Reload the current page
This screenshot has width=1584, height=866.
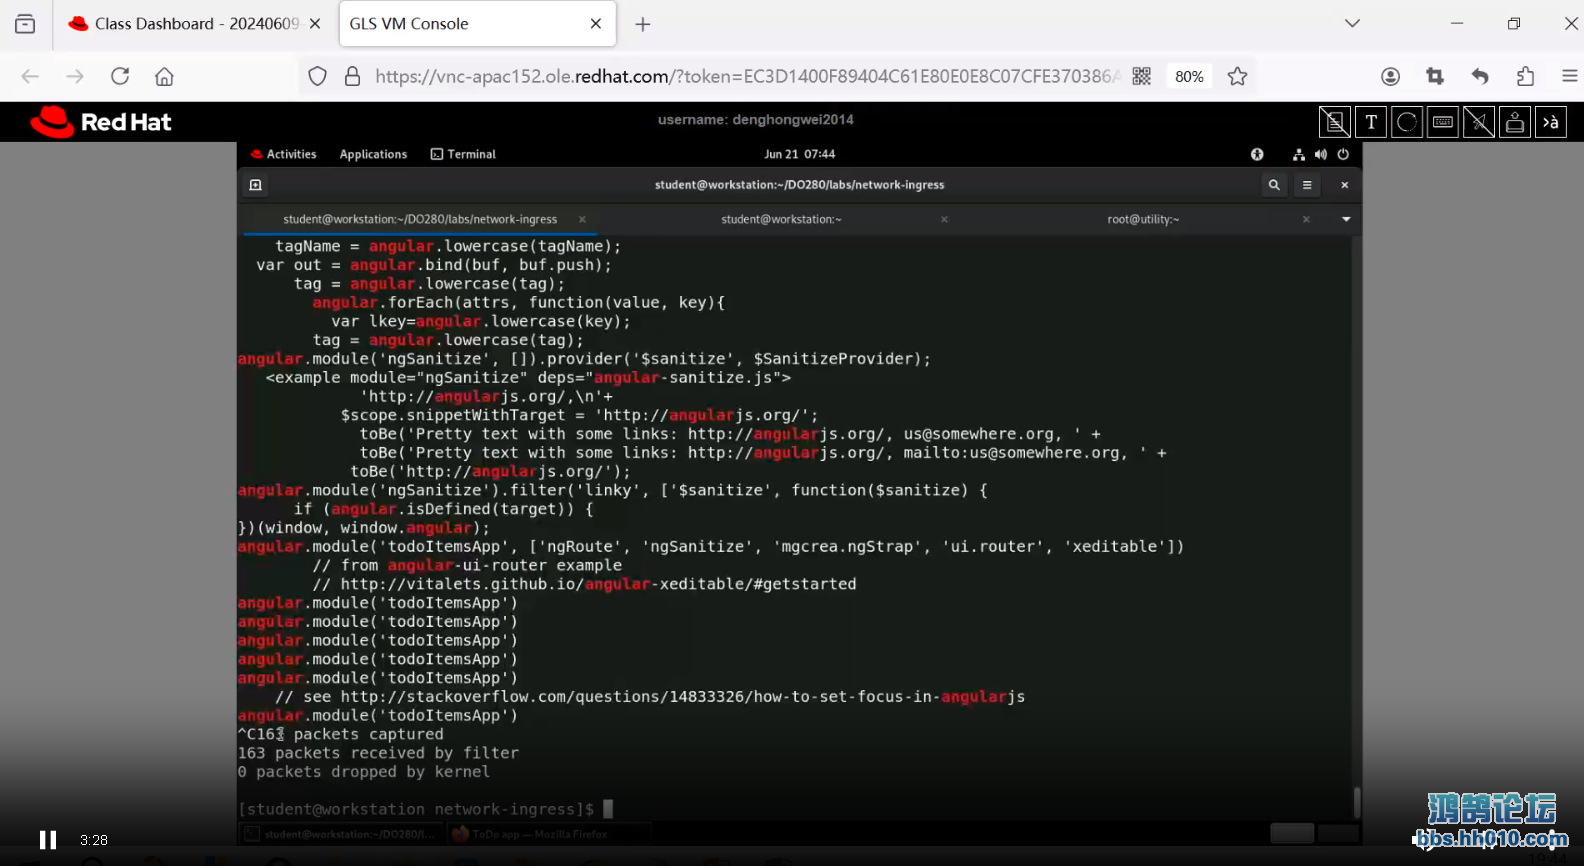[x=120, y=76]
